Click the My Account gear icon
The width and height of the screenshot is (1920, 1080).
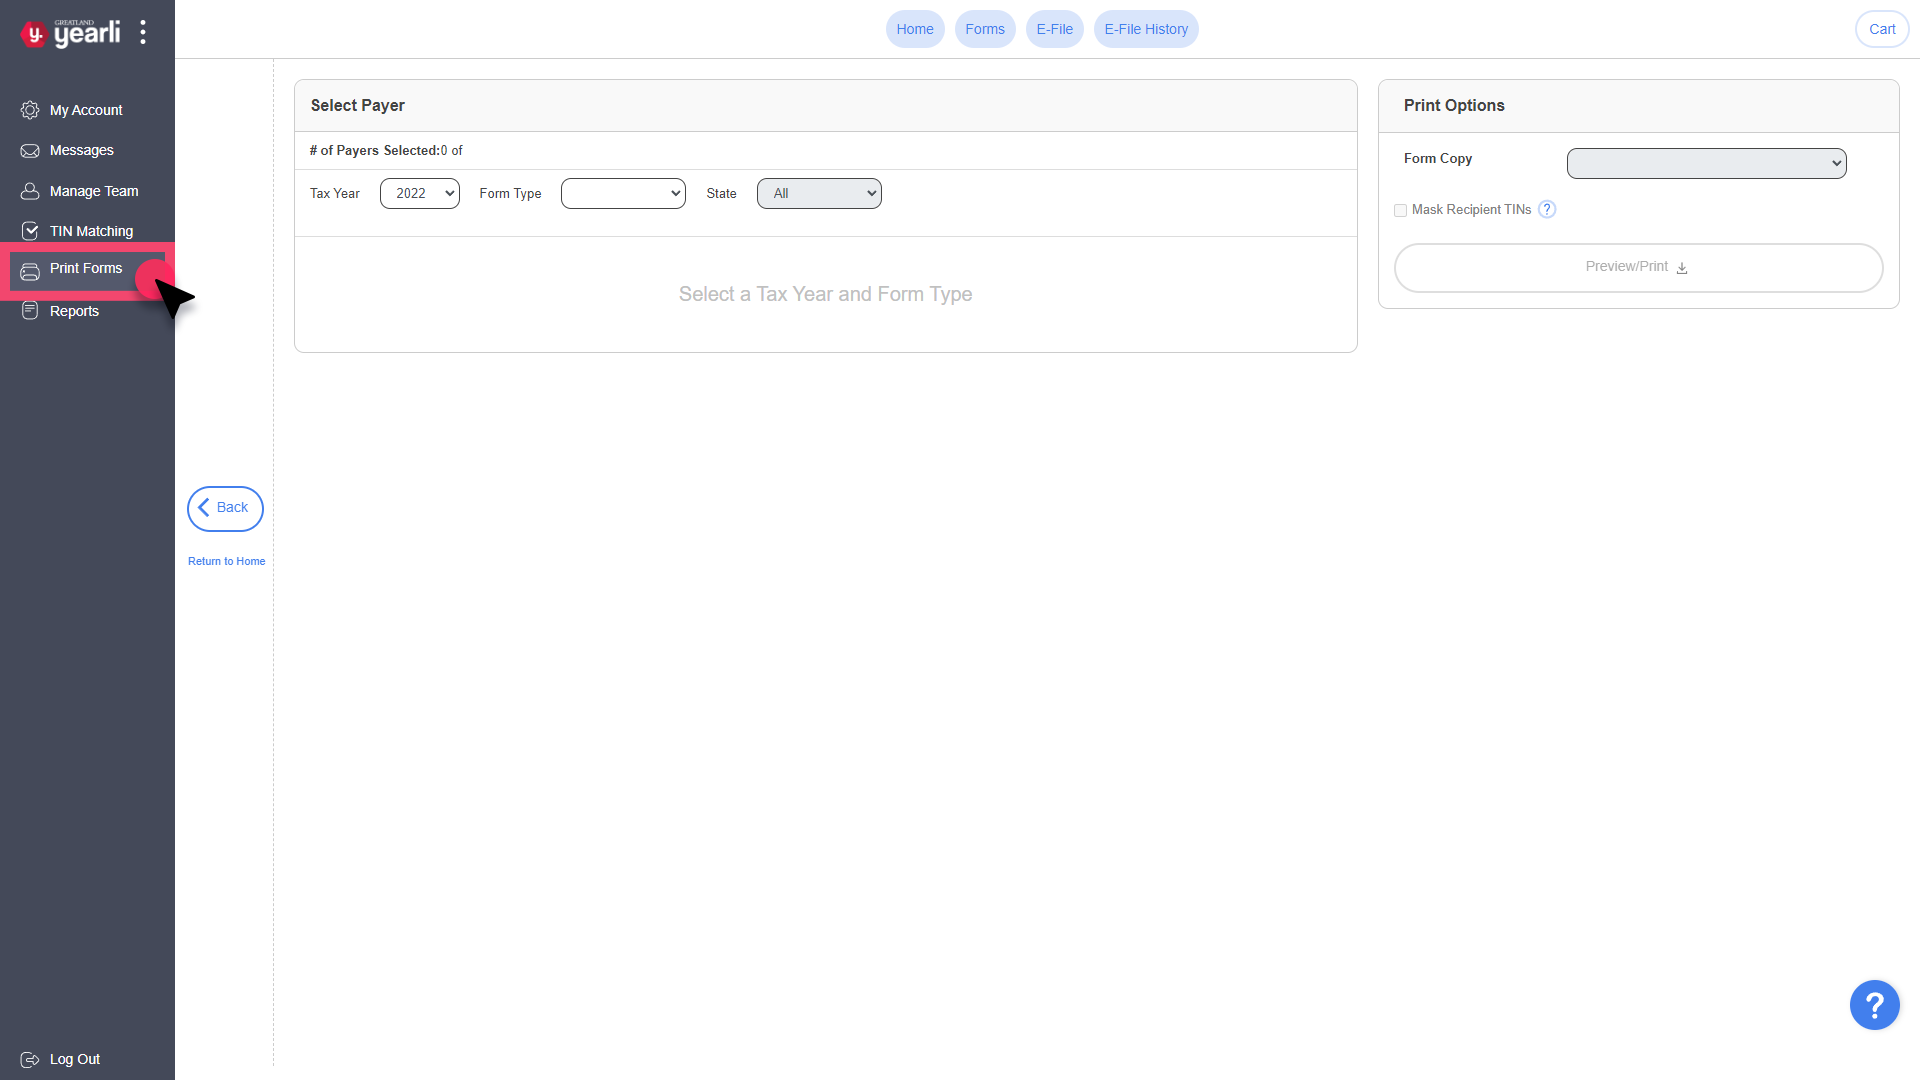(30, 110)
